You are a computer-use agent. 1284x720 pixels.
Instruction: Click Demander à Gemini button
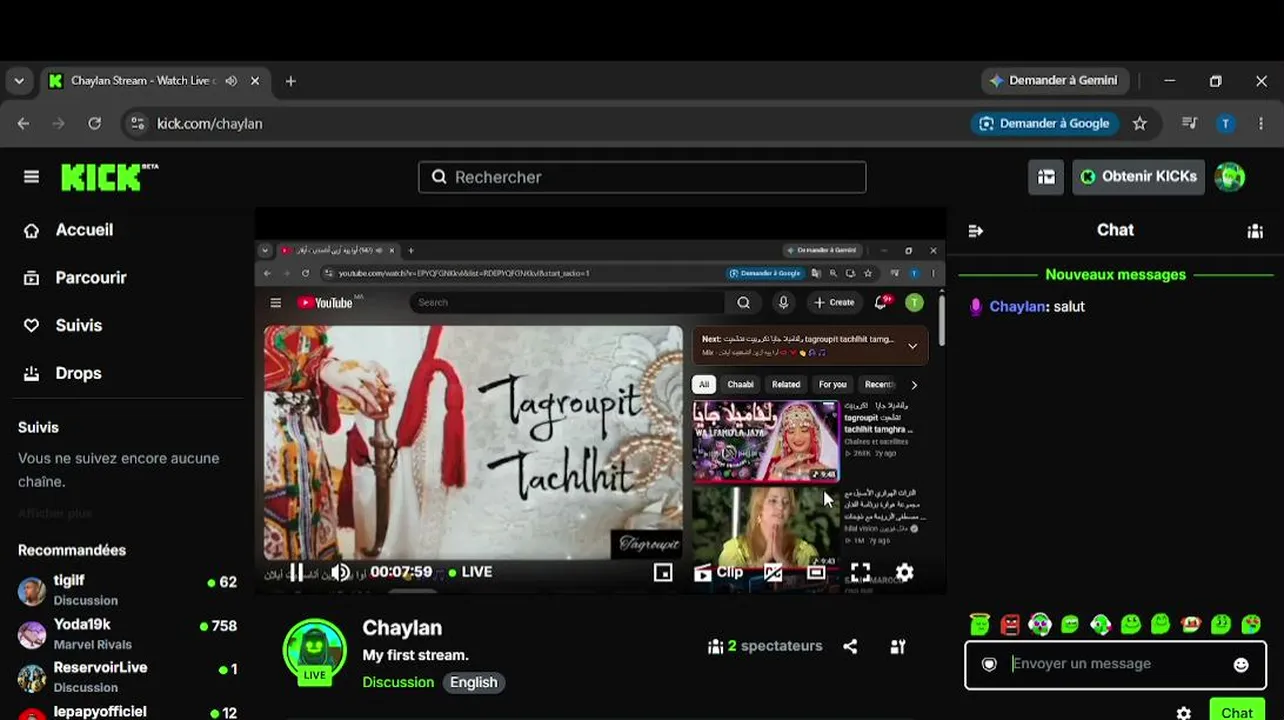coord(1055,81)
